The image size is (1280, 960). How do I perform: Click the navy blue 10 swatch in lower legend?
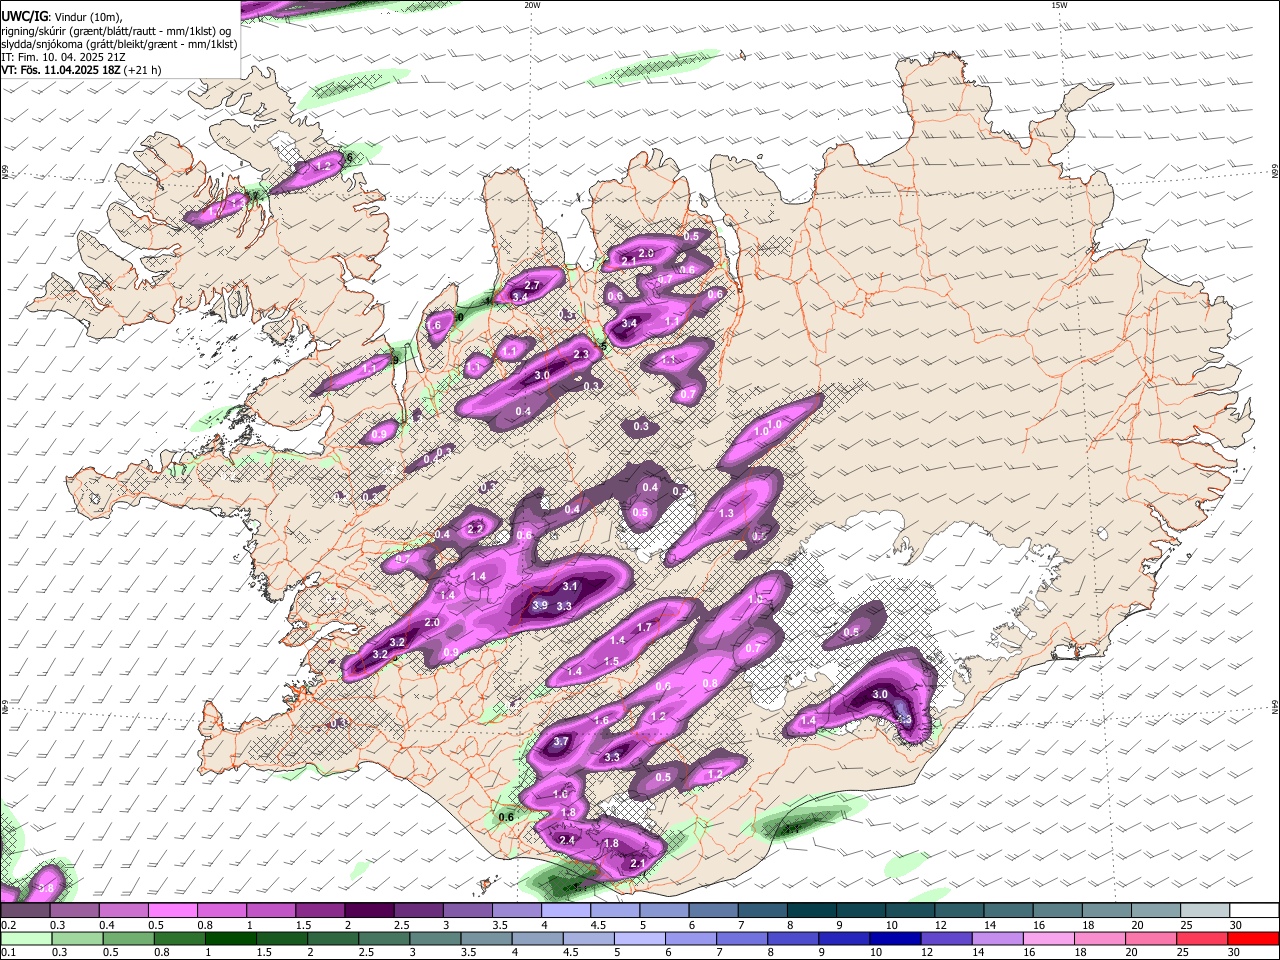click(x=894, y=939)
